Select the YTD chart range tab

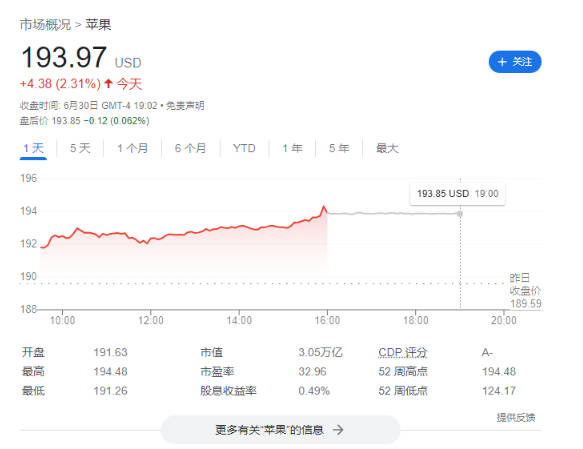tap(244, 148)
